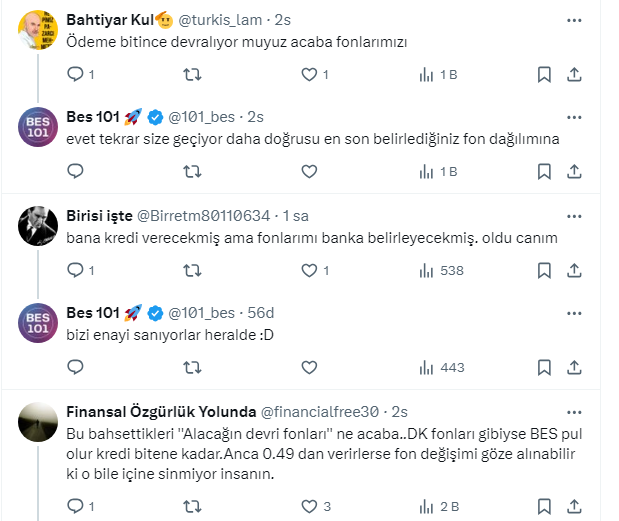
Task: Retweet Finansal Özgürlük Yolunda's tweet
Action: coord(192,505)
